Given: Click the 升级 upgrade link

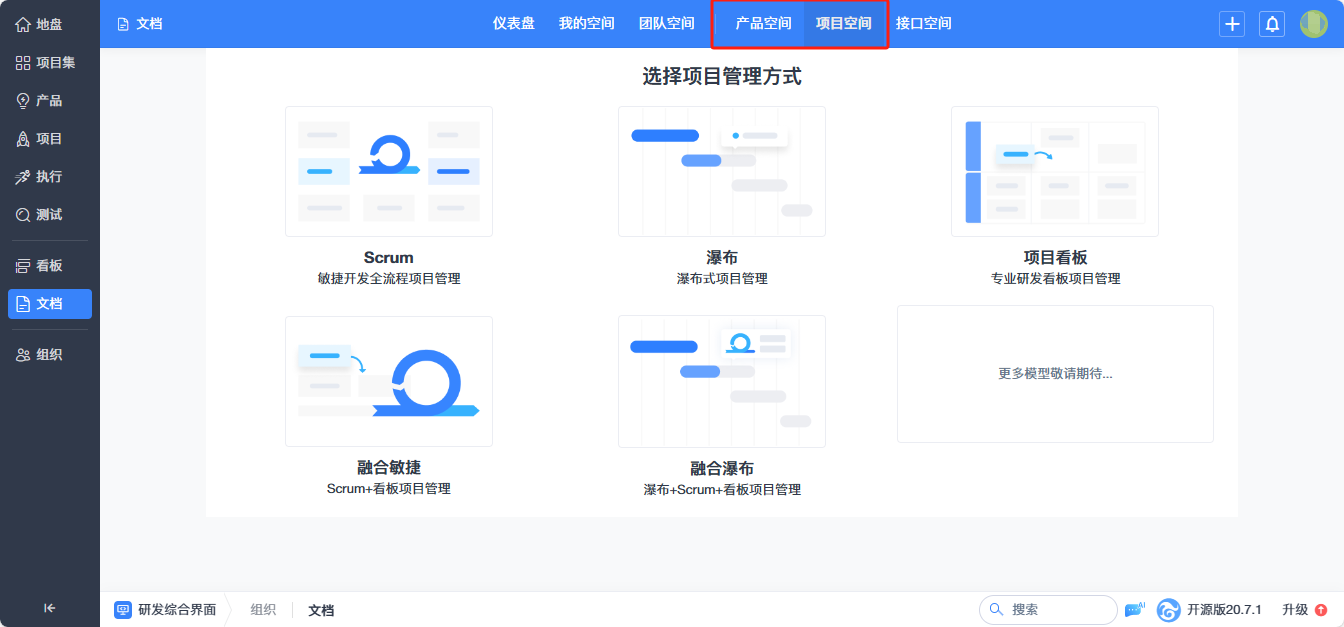Looking at the screenshot, I should coord(1295,610).
